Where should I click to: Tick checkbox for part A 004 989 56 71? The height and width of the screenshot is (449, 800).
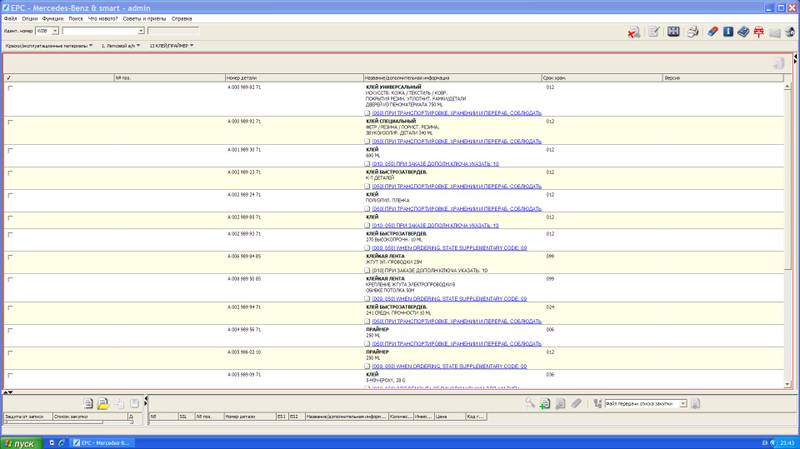10,330
